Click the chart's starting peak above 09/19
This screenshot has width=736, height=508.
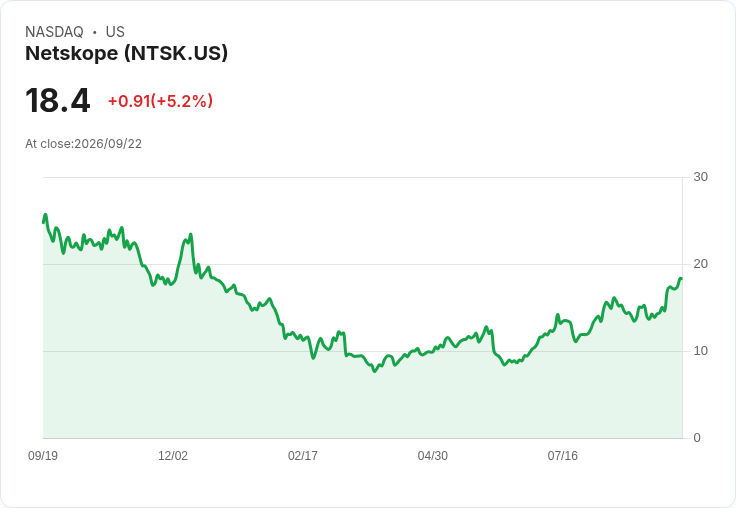(46, 215)
